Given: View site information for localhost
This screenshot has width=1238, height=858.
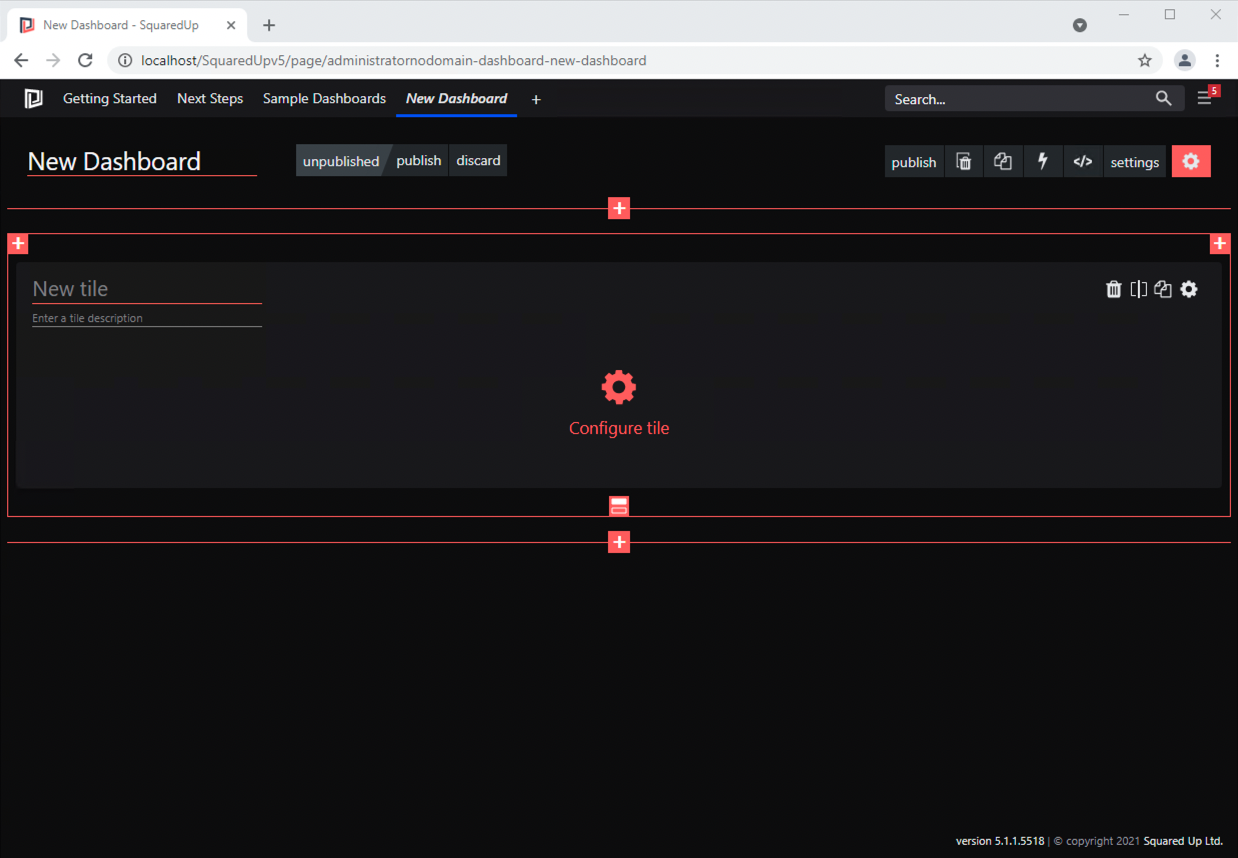Looking at the screenshot, I should pyautogui.click(x=125, y=60).
